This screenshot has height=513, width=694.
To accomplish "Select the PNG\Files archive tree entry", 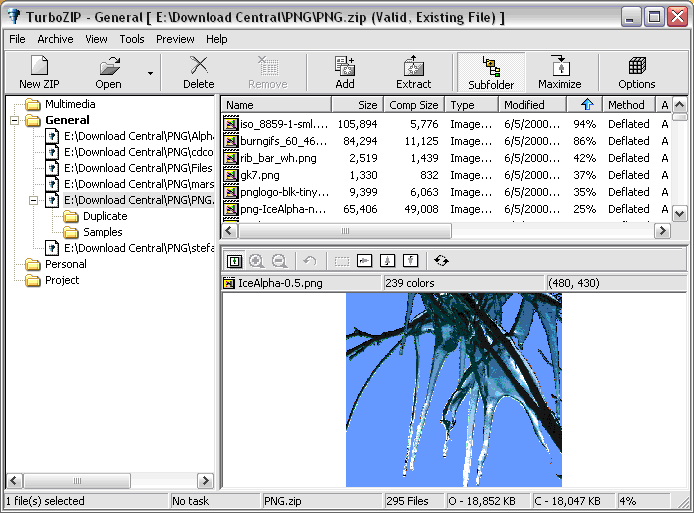I will 139,168.
